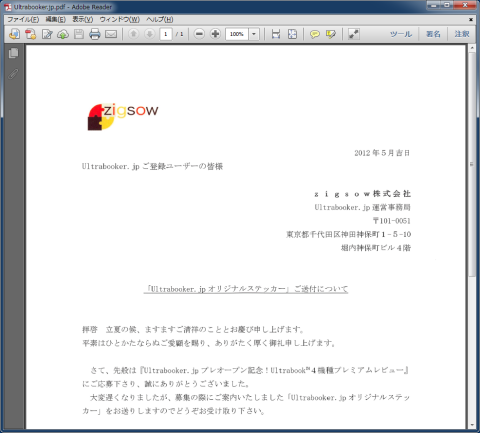The image size is (480, 433).
Task: Open the 編集(E) menu
Action: point(55,19)
